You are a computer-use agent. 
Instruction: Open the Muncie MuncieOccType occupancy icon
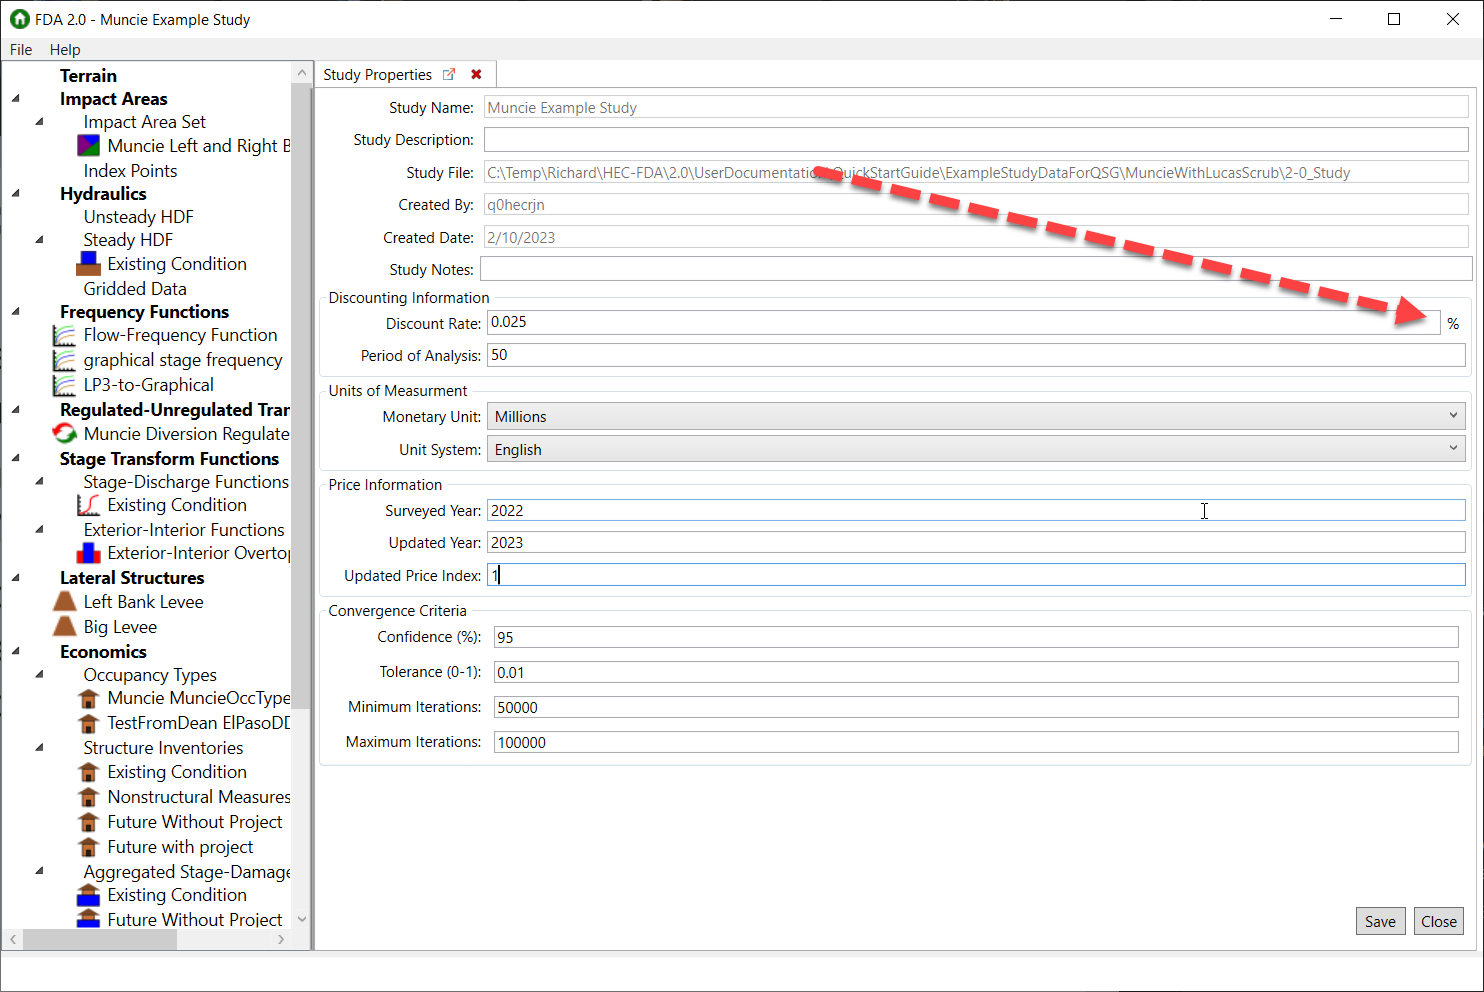(86, 697)
